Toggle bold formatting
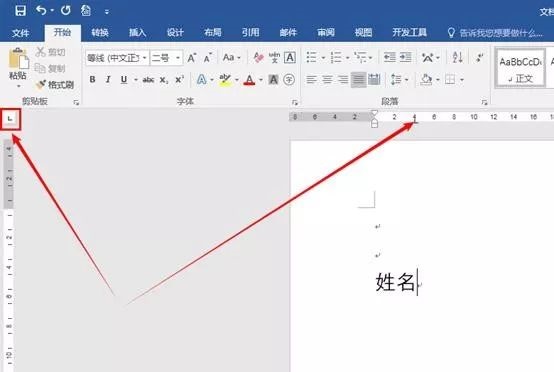This screenshot has width=554, height=372. tap(92, 79)
